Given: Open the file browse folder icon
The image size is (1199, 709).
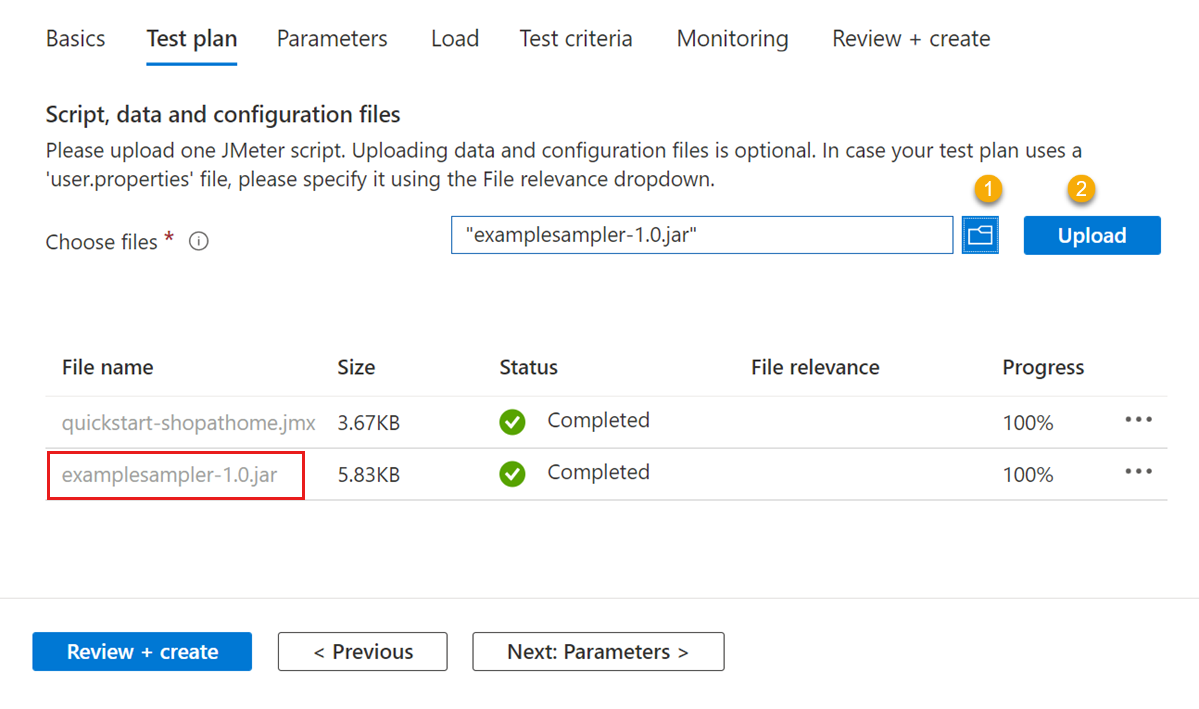Looking at the screenshot, I should tap(980, 235).
